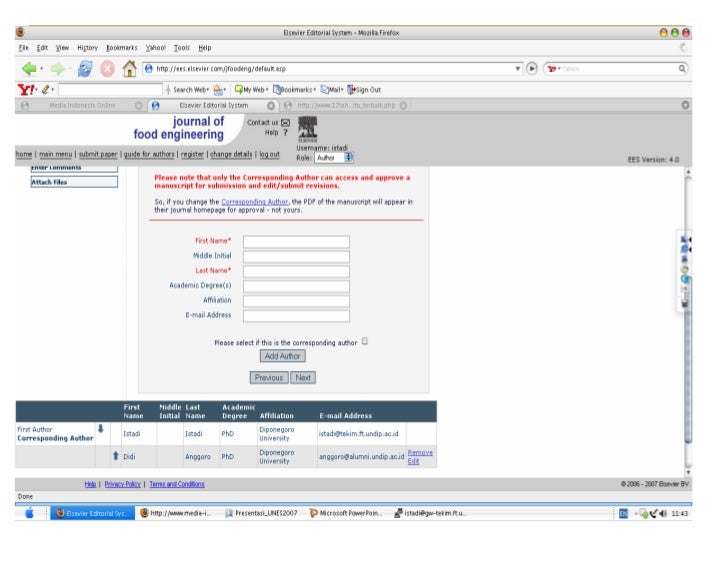This screenshot has width=728, height=563.
Task: Click the Elsevier tree logo
Action: pos(307,129)
